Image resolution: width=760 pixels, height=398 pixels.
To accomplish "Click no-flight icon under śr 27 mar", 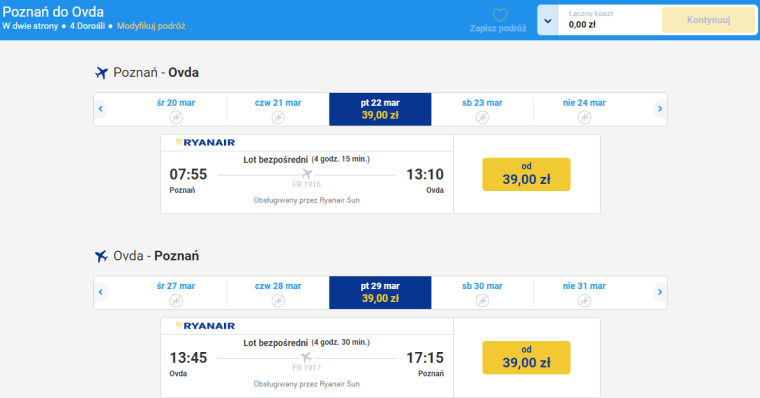I will pyautogui.click(x=176, y=301).
